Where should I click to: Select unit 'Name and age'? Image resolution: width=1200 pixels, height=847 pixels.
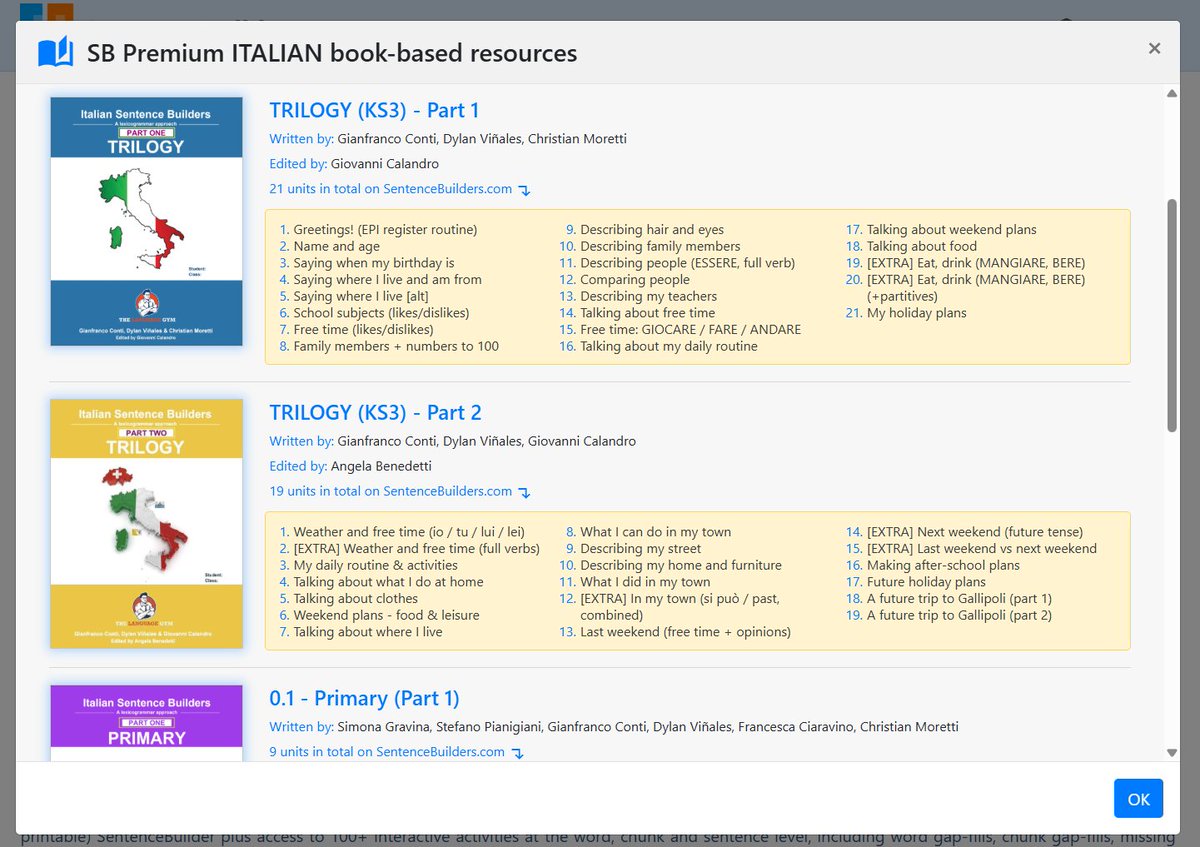[x=336, y=246]
